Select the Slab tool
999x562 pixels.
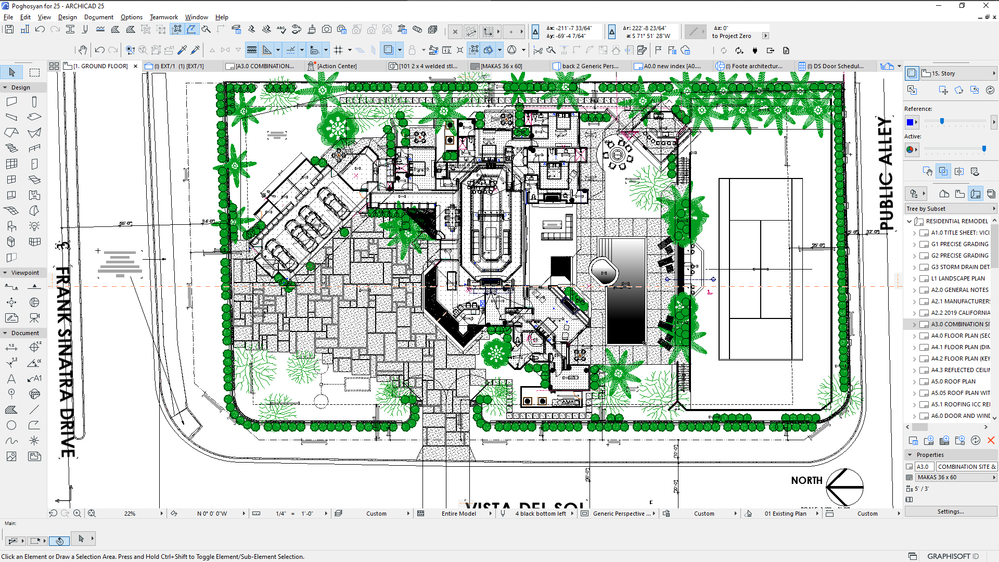tap(34, 117)
